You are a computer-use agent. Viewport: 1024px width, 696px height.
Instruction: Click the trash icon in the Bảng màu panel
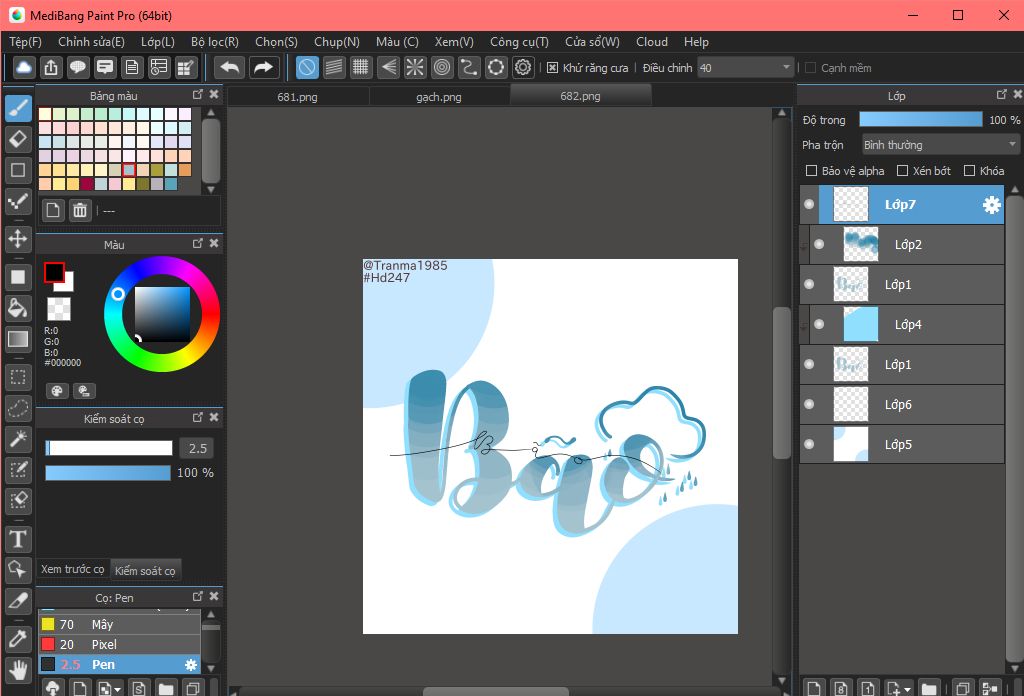[x=80, y=210]
